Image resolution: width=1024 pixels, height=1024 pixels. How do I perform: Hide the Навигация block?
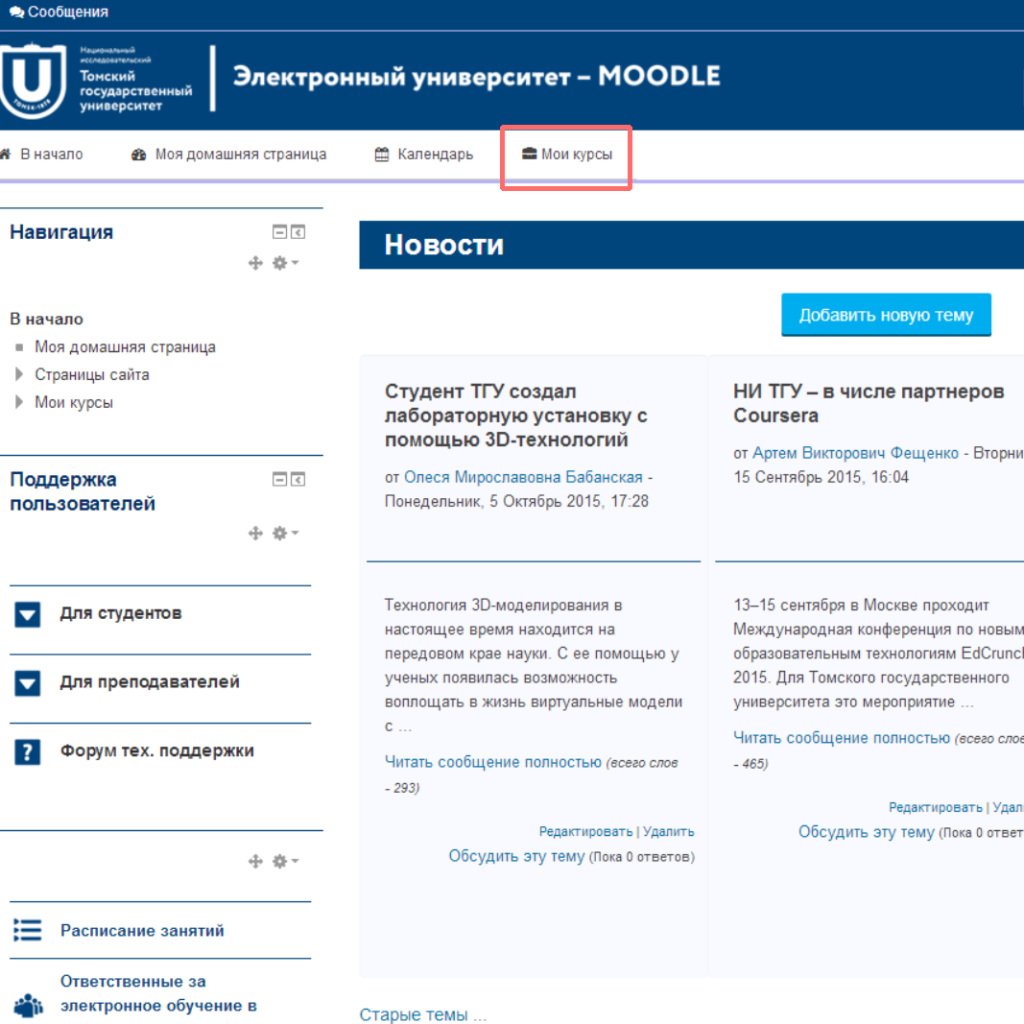(x=280, y=232)
